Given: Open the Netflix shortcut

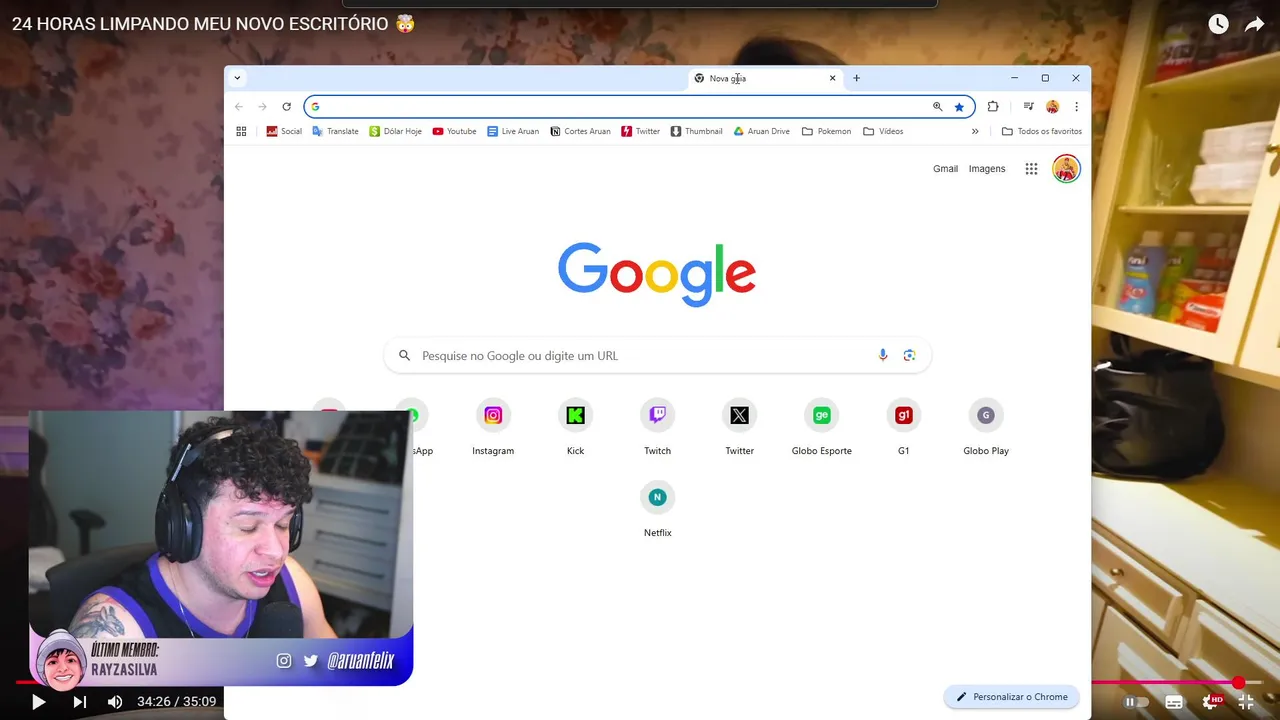Looking at the screenshot, I should tap(657, 510).
